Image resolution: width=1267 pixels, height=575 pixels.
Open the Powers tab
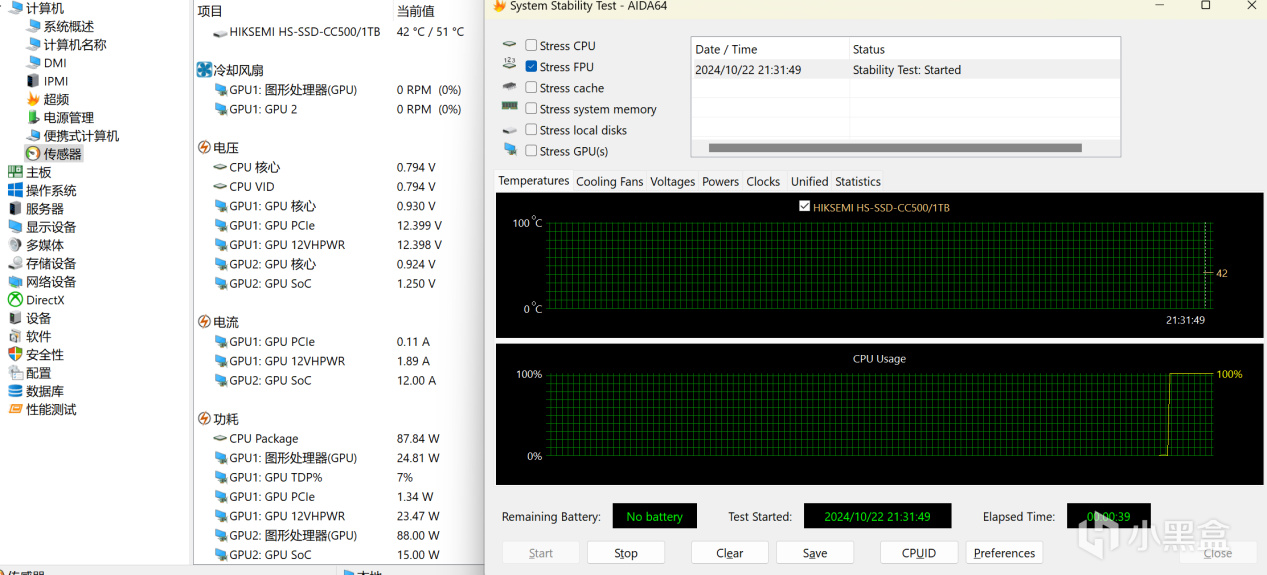coord(720,182)
